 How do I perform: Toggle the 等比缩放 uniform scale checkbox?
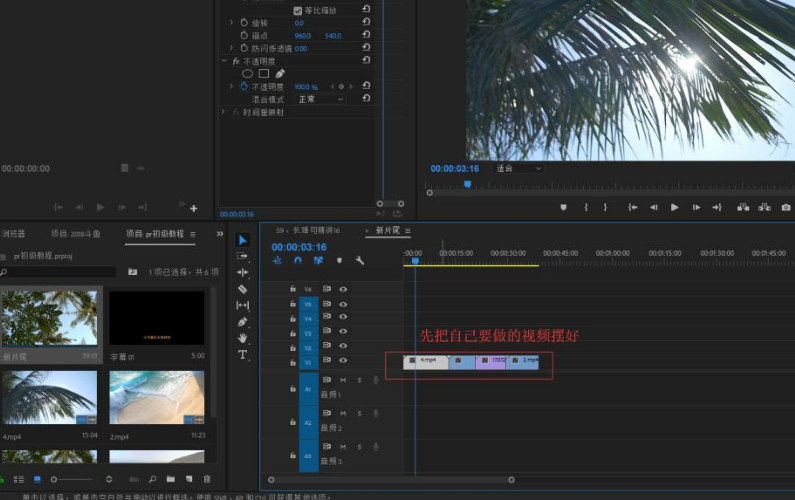(x=298, y=11)
